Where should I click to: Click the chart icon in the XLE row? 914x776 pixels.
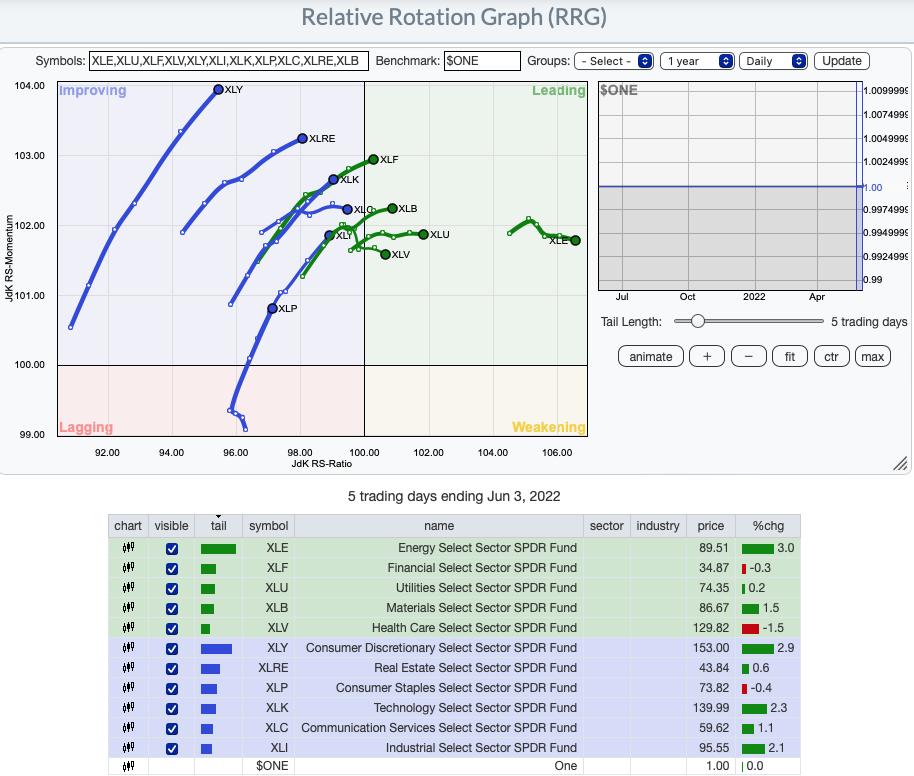(x=128, y=548)
